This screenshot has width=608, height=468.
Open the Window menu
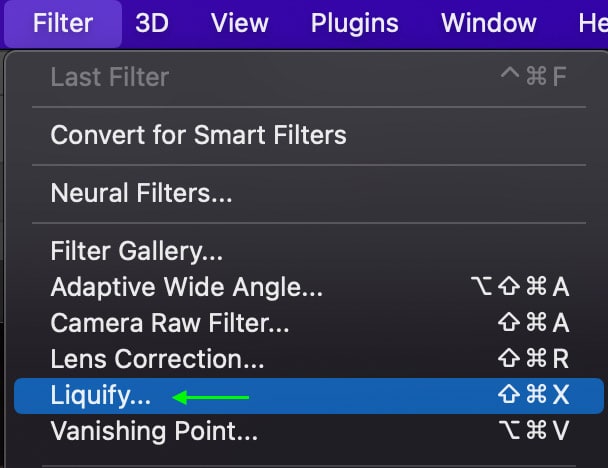coord(489,23)
